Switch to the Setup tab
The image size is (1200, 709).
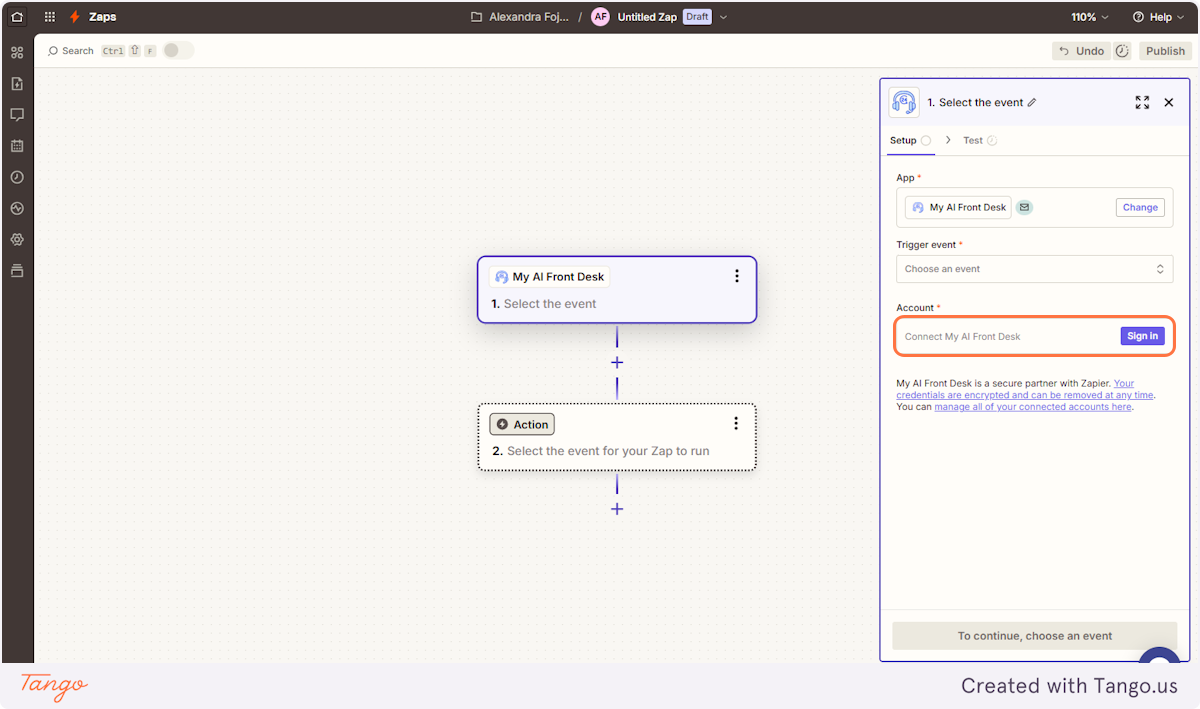tap(910, 140)
